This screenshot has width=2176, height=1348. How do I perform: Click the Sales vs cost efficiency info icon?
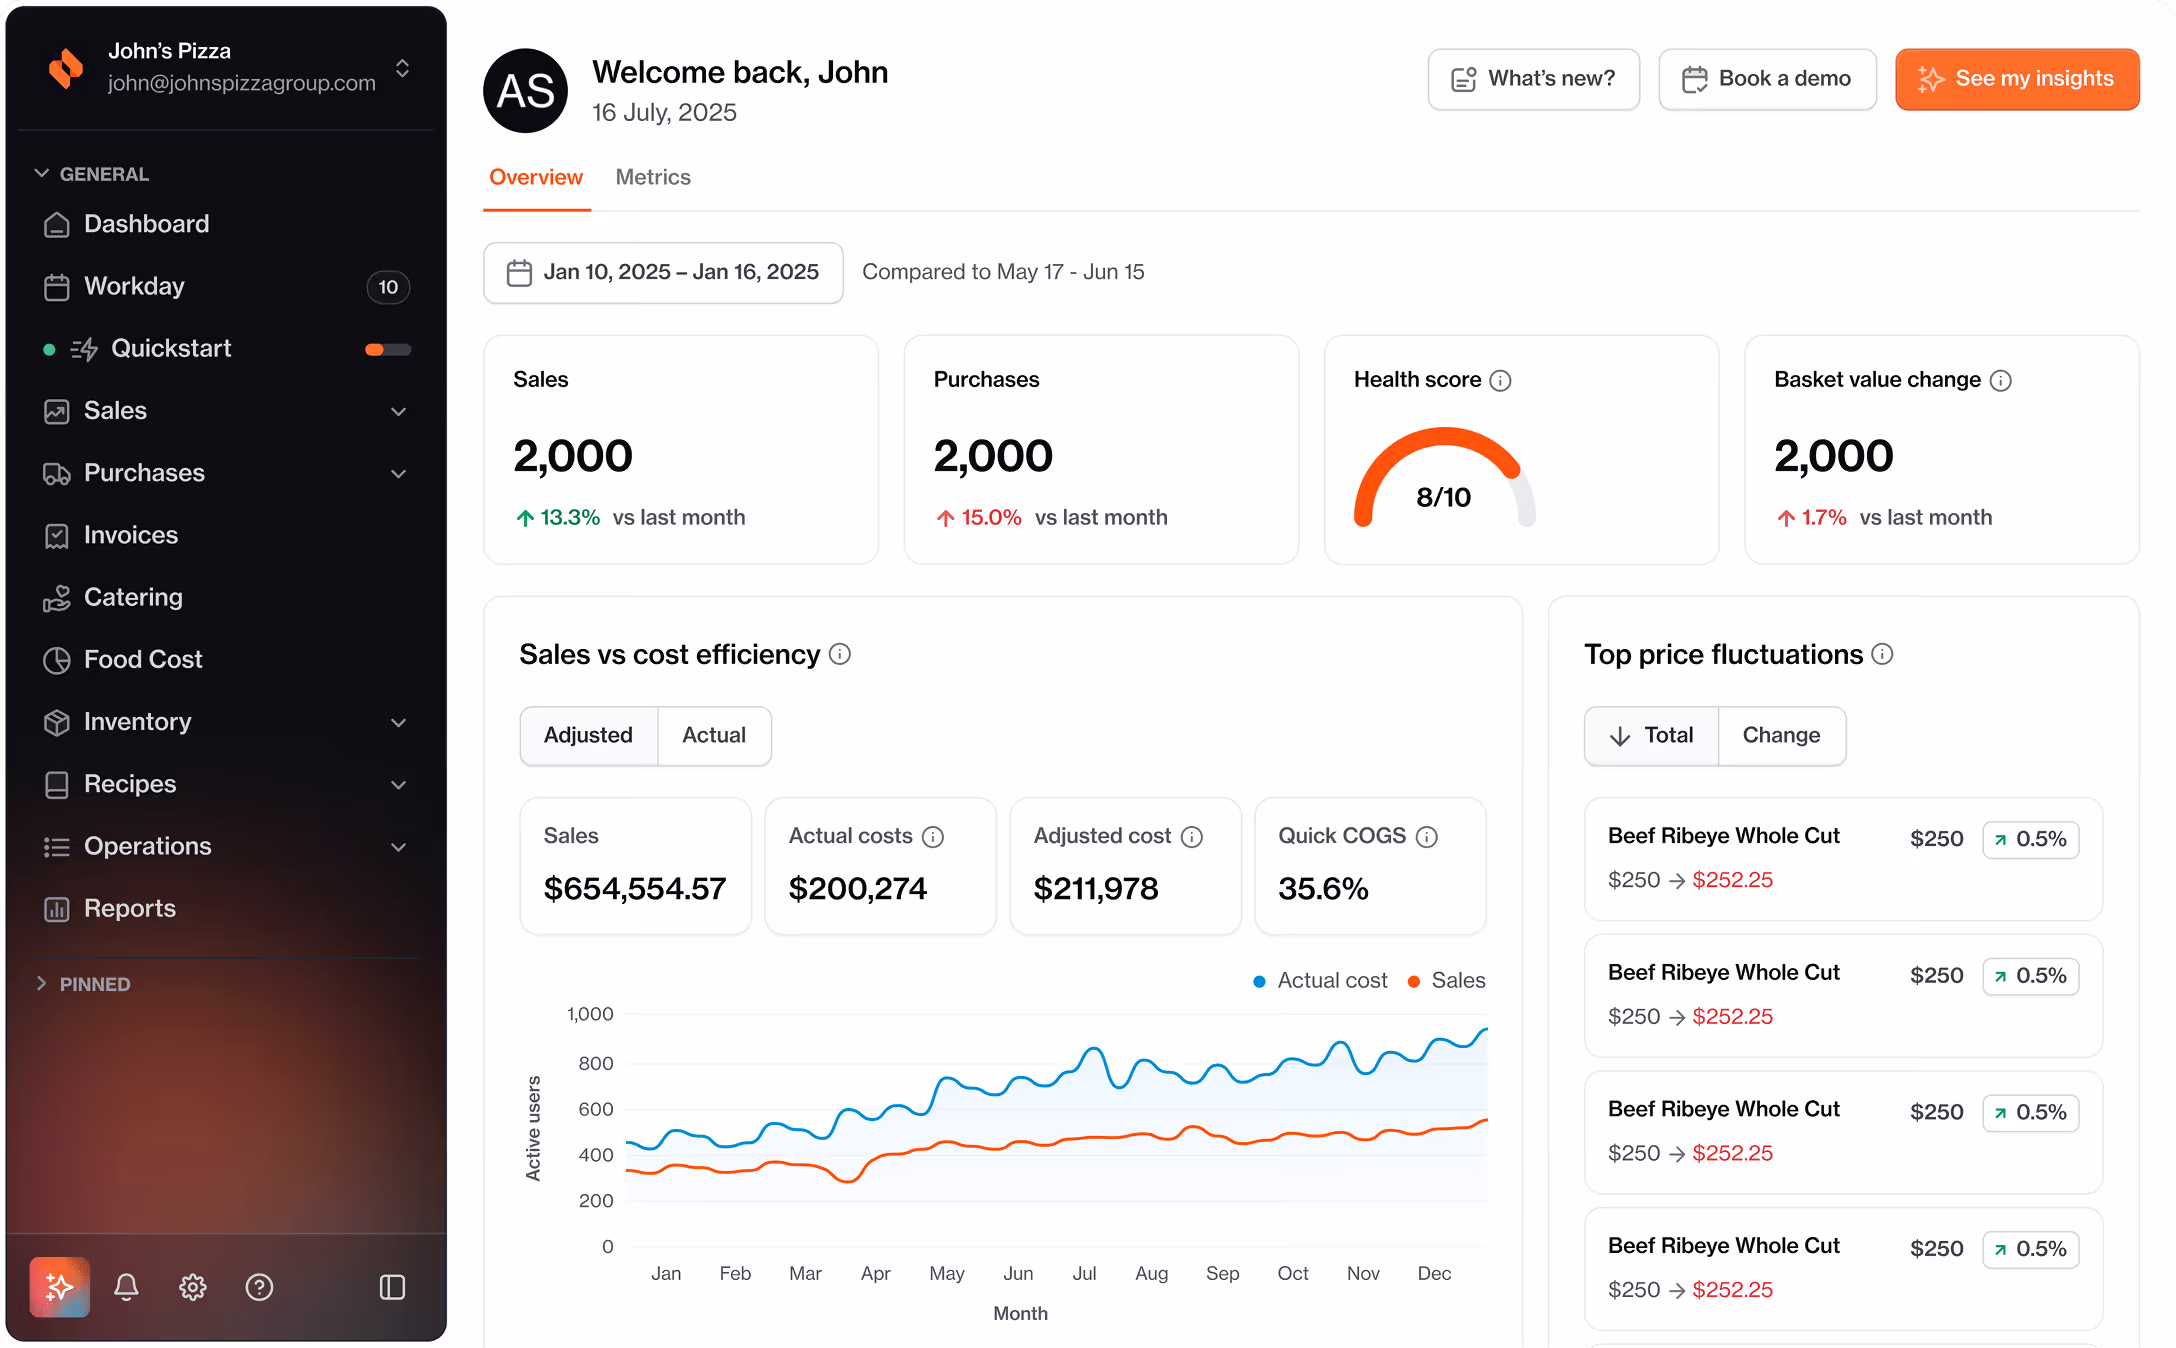tap(840, 654)
